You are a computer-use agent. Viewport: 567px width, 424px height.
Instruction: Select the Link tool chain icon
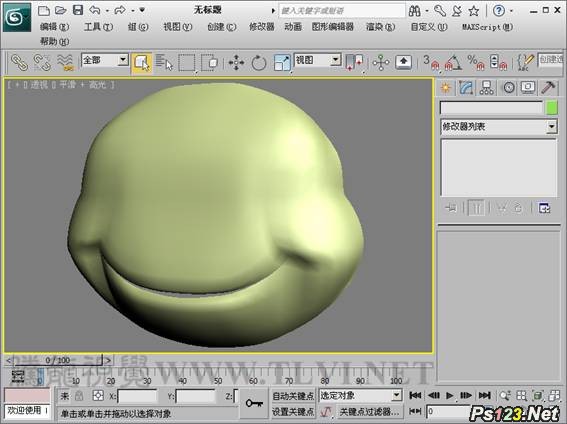click(19, 62)
